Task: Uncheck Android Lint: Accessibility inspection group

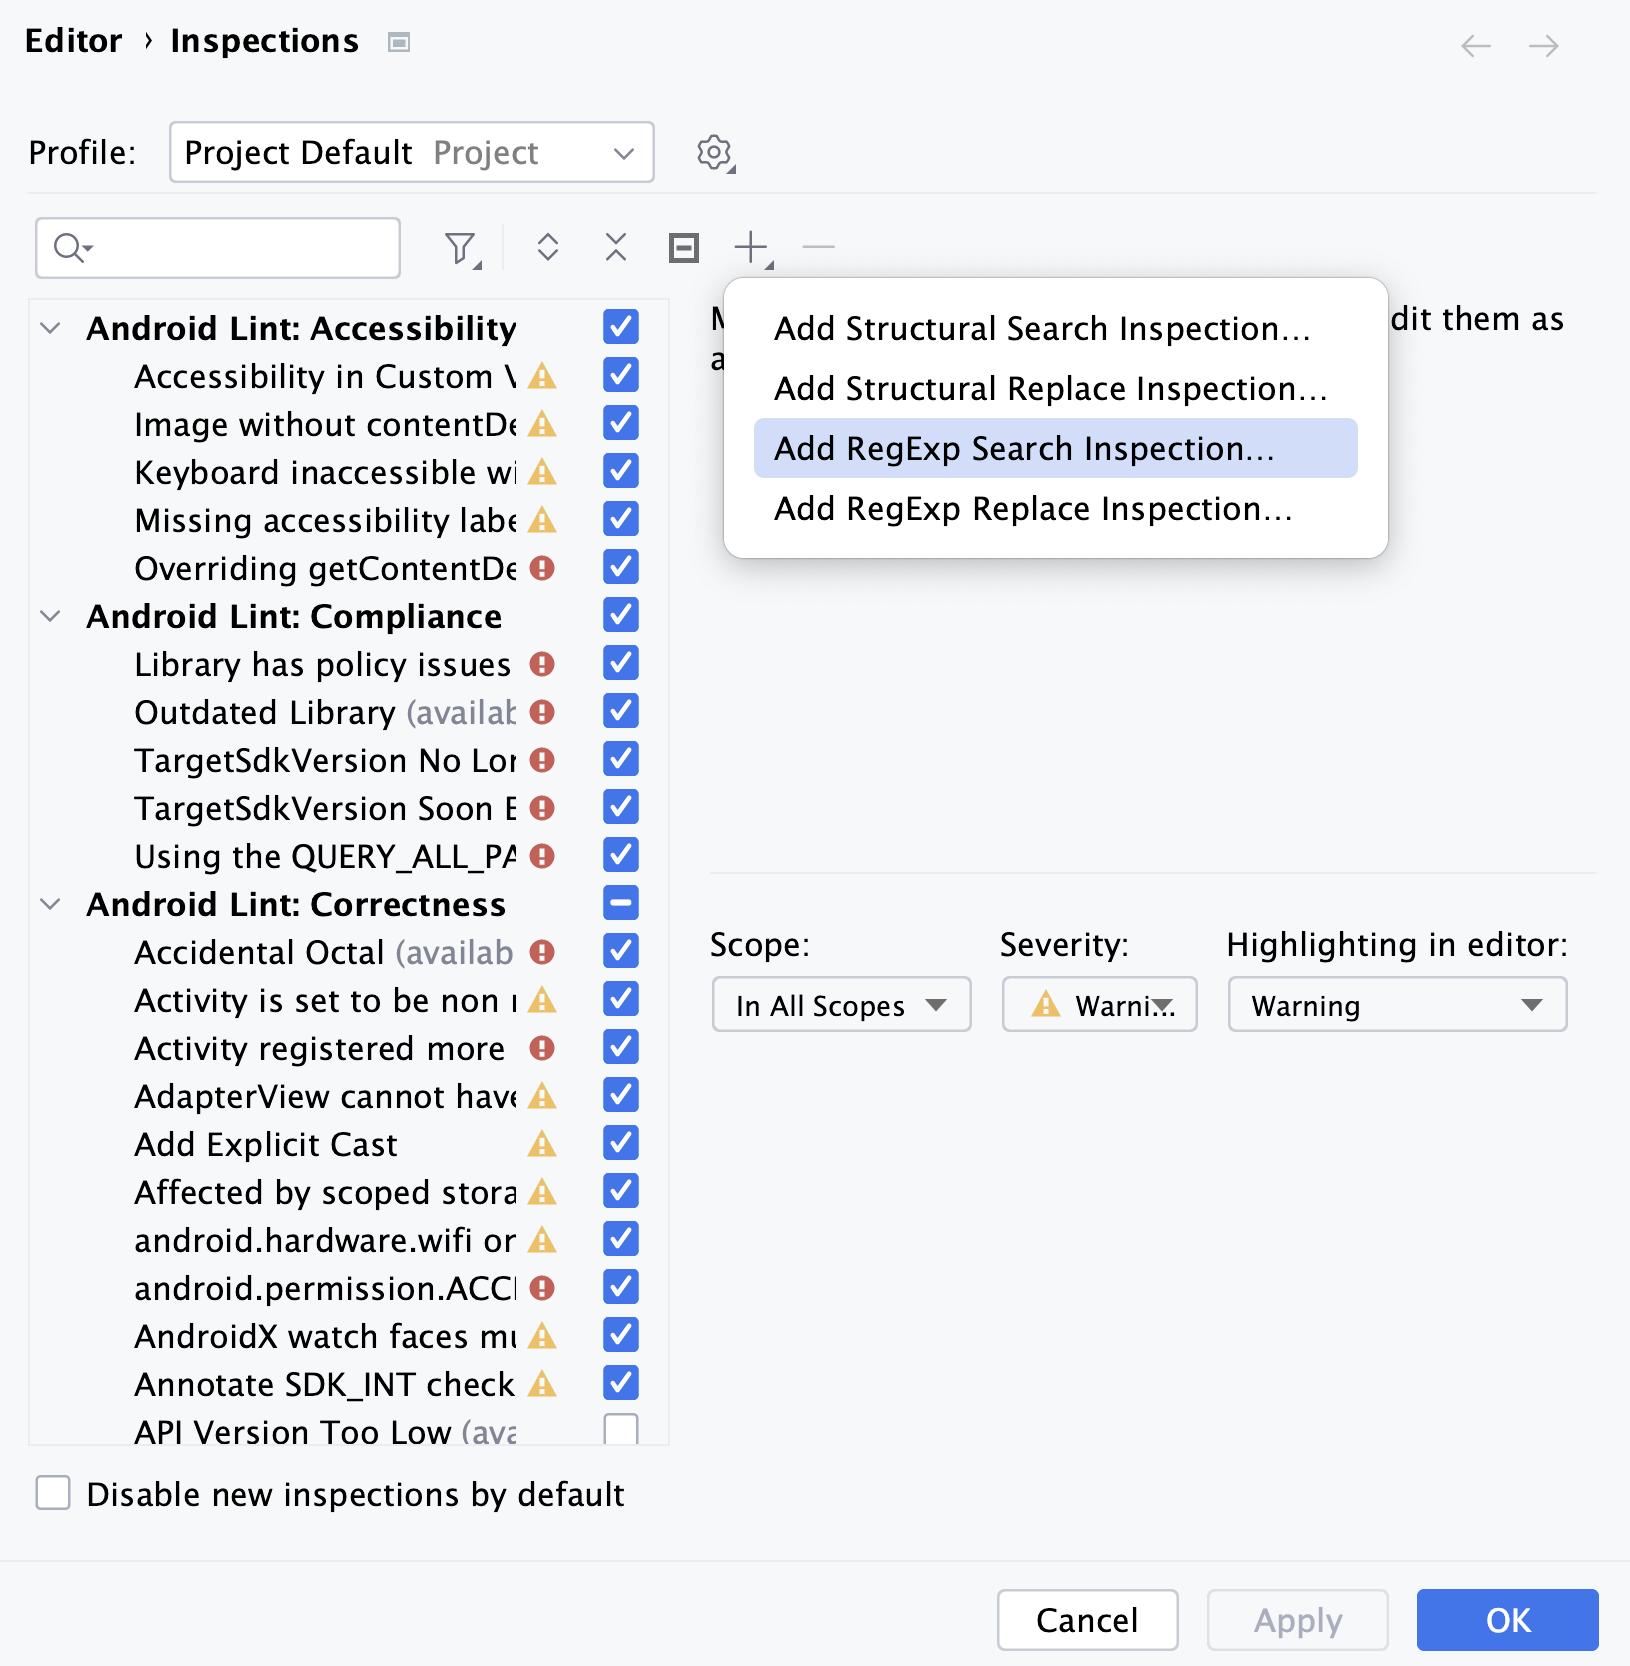Action: tap(620, 327)
